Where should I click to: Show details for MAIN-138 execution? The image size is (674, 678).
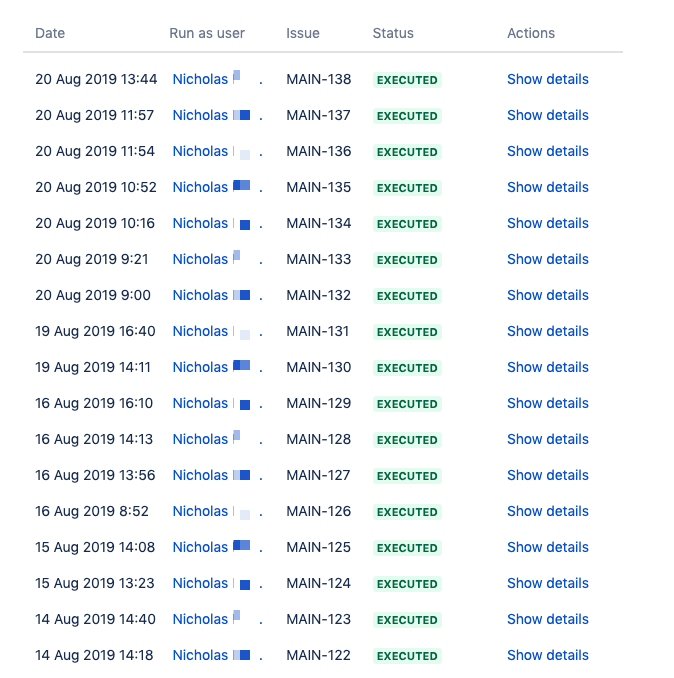click(x=547, y=79)
